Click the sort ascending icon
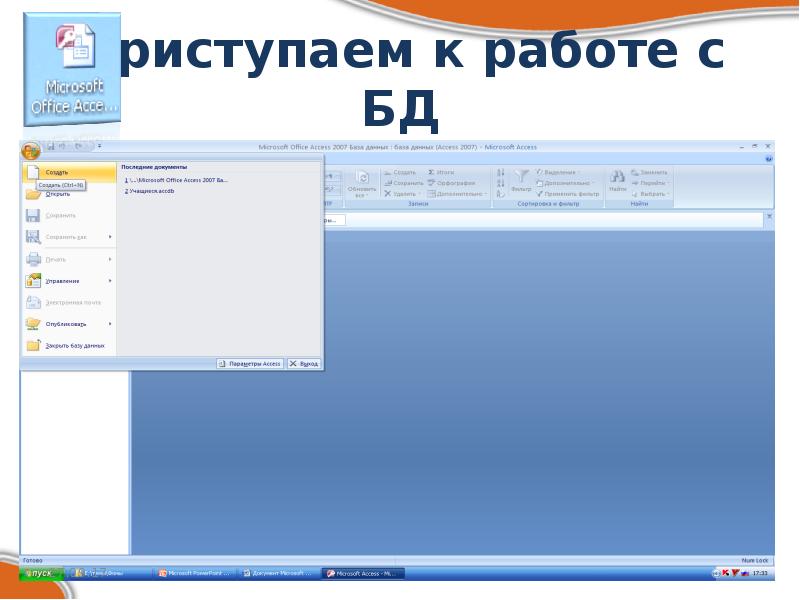 click(501, 173)
